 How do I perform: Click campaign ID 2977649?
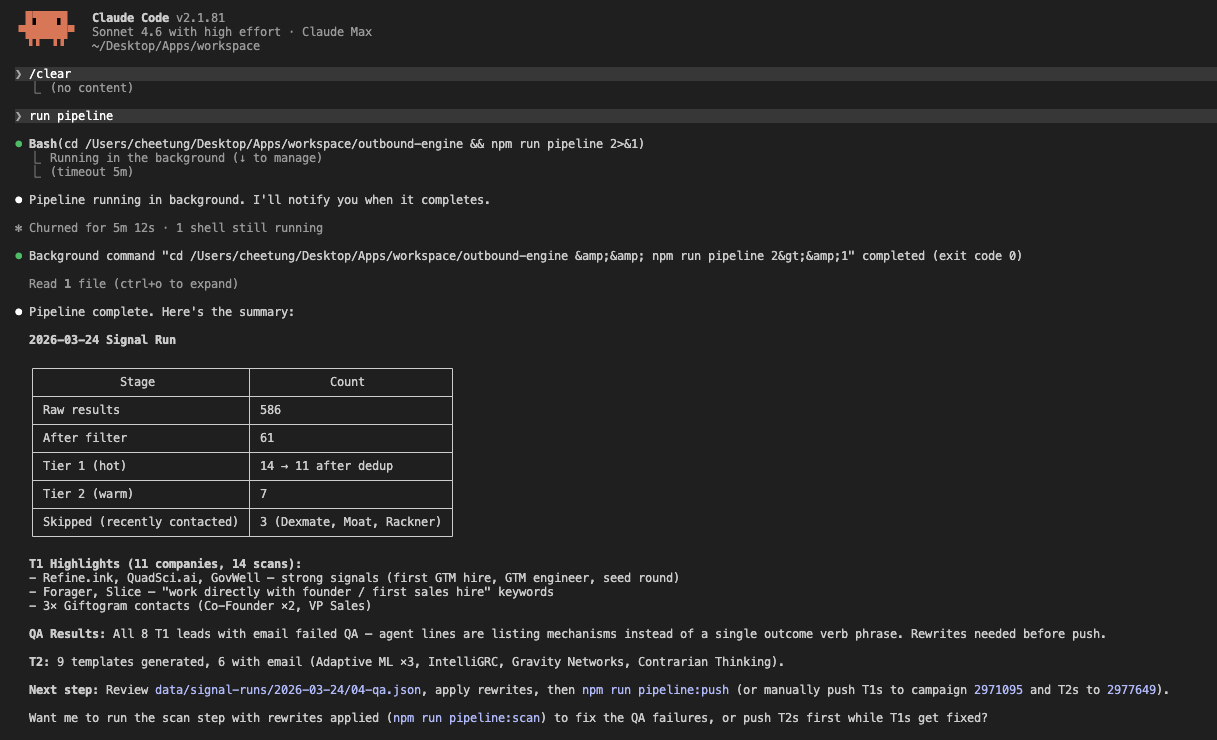pos(1130,690)
